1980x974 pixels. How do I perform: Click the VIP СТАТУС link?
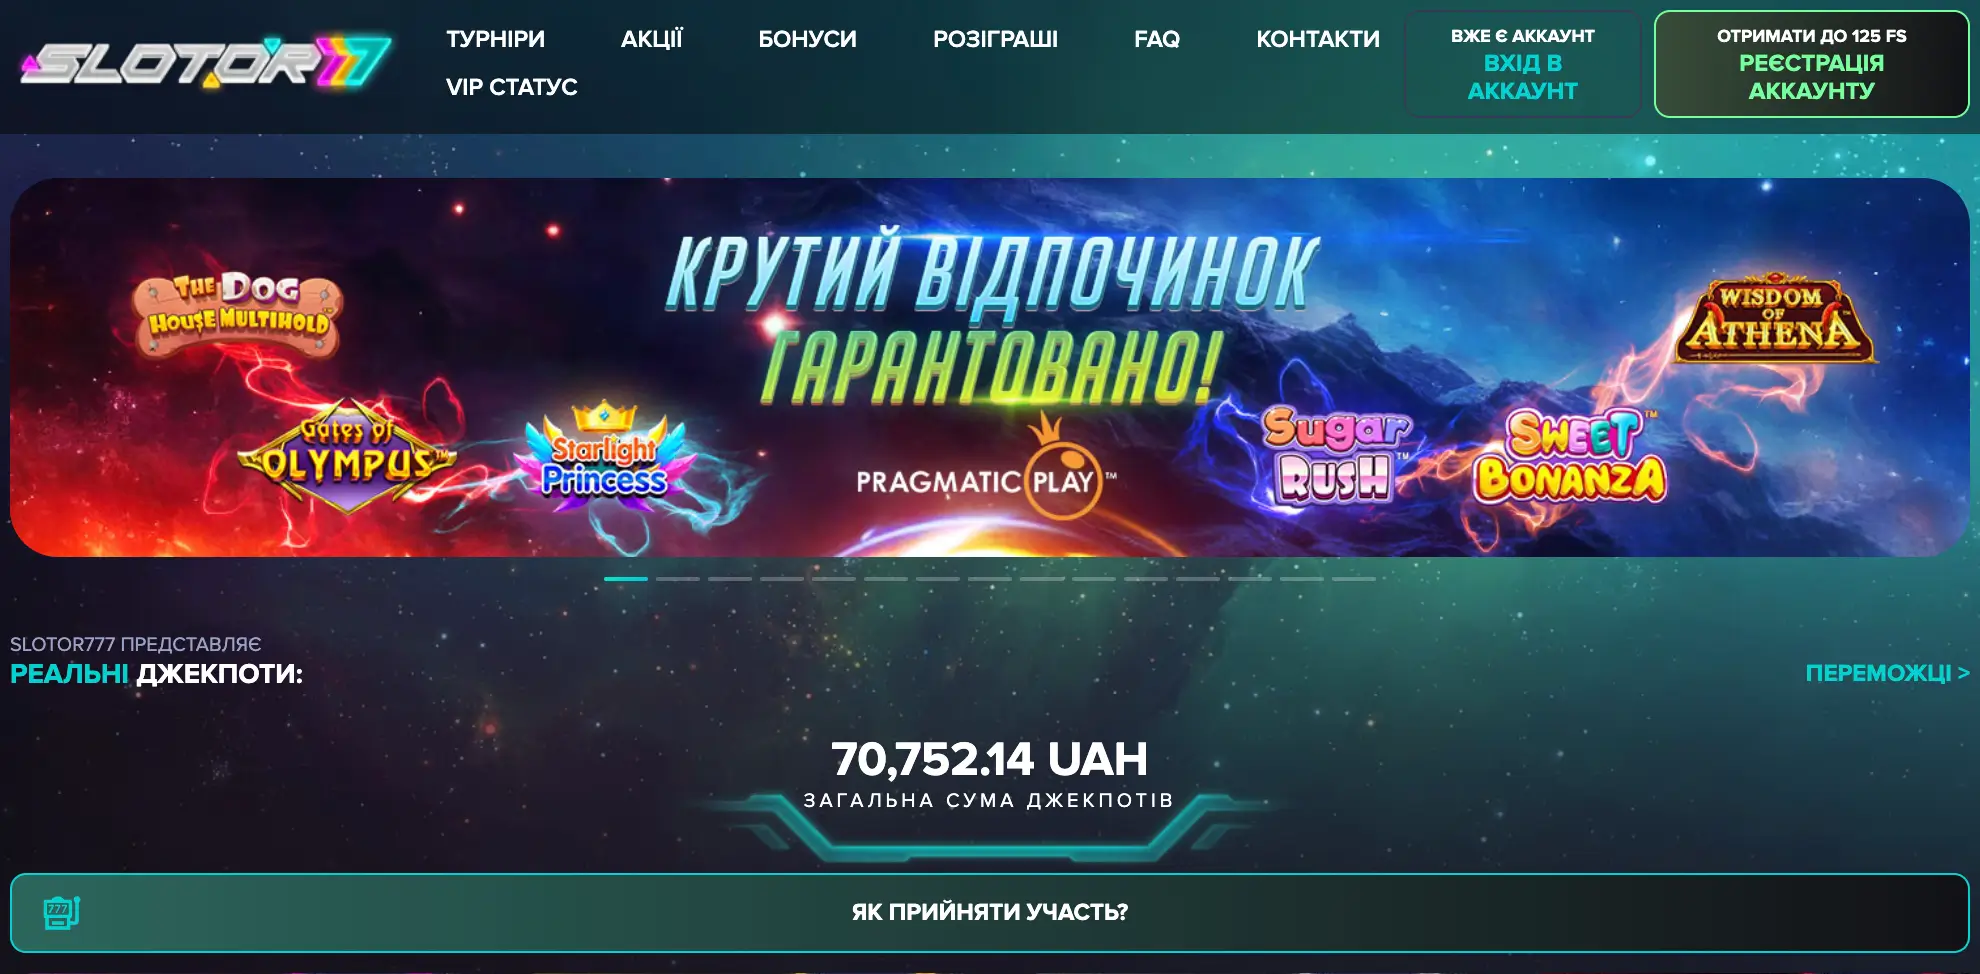pos(511,87)
